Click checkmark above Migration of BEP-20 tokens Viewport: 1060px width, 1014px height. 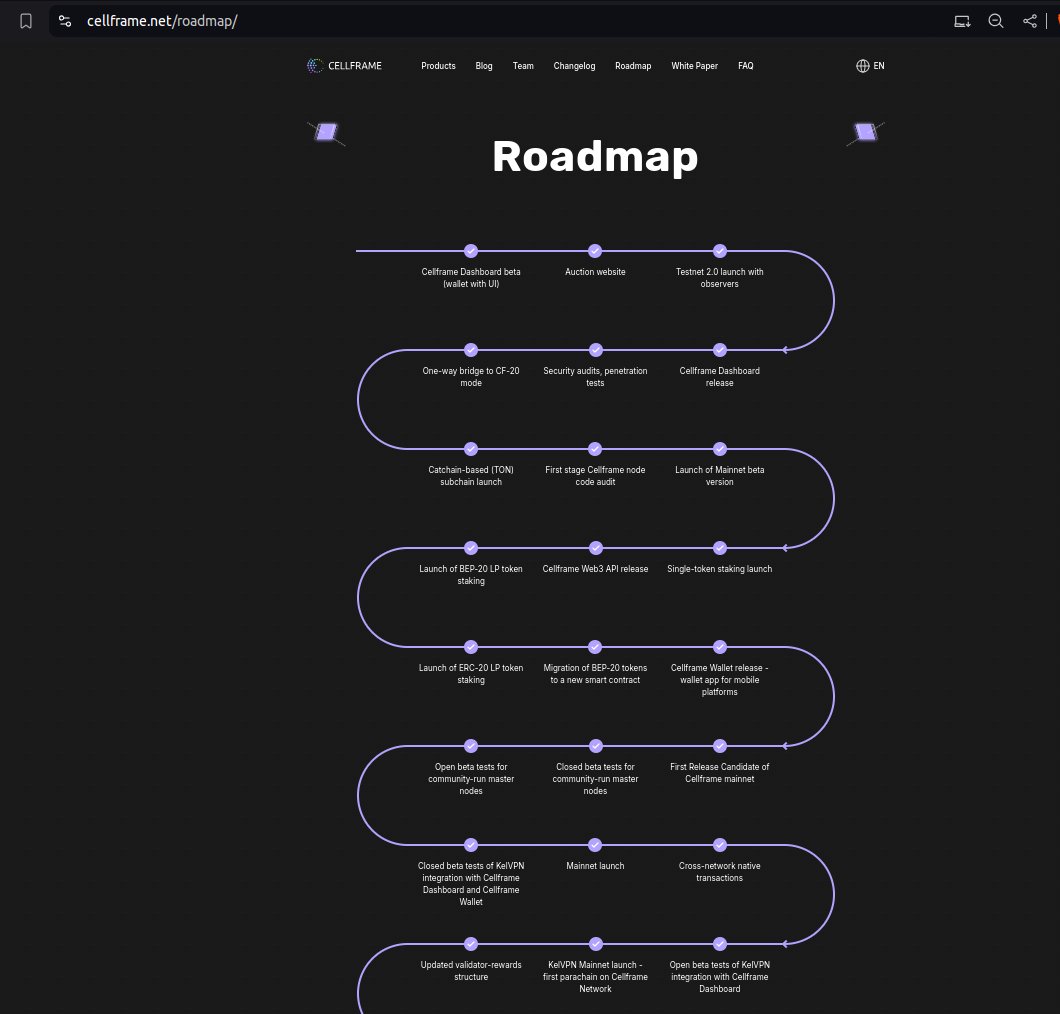click(595, 647)
